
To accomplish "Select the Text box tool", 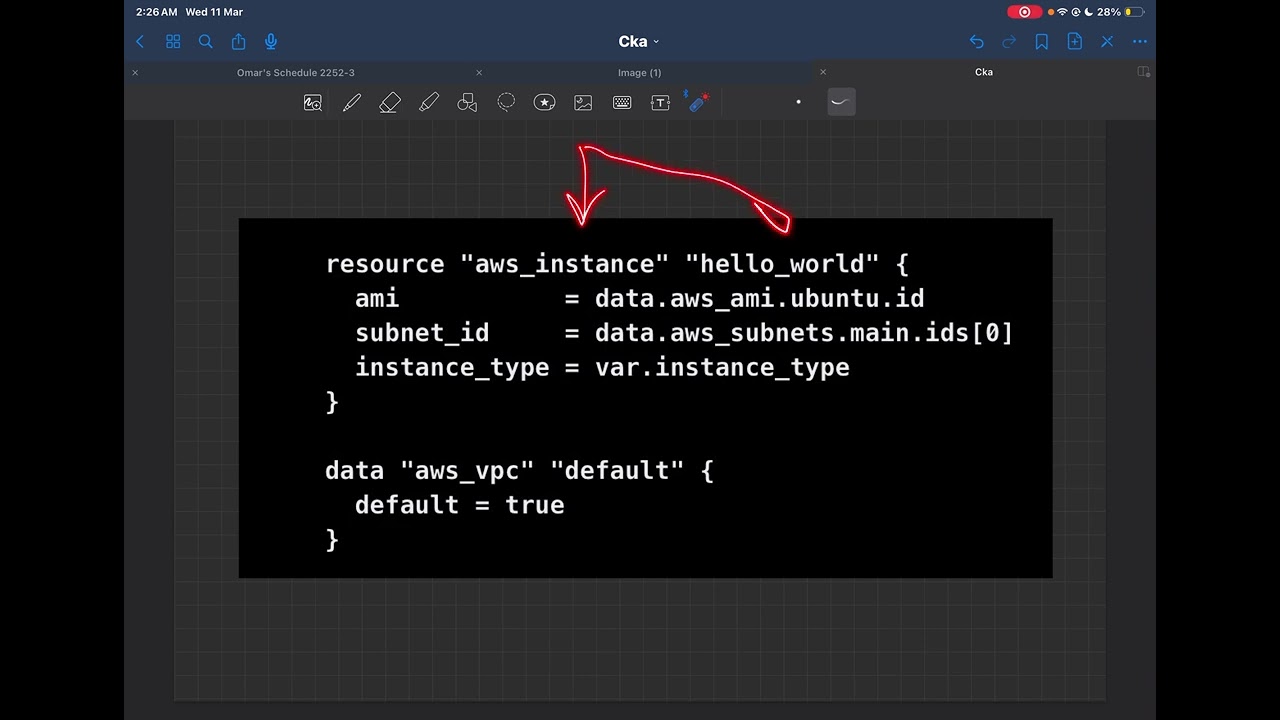I will pos(660,102).
